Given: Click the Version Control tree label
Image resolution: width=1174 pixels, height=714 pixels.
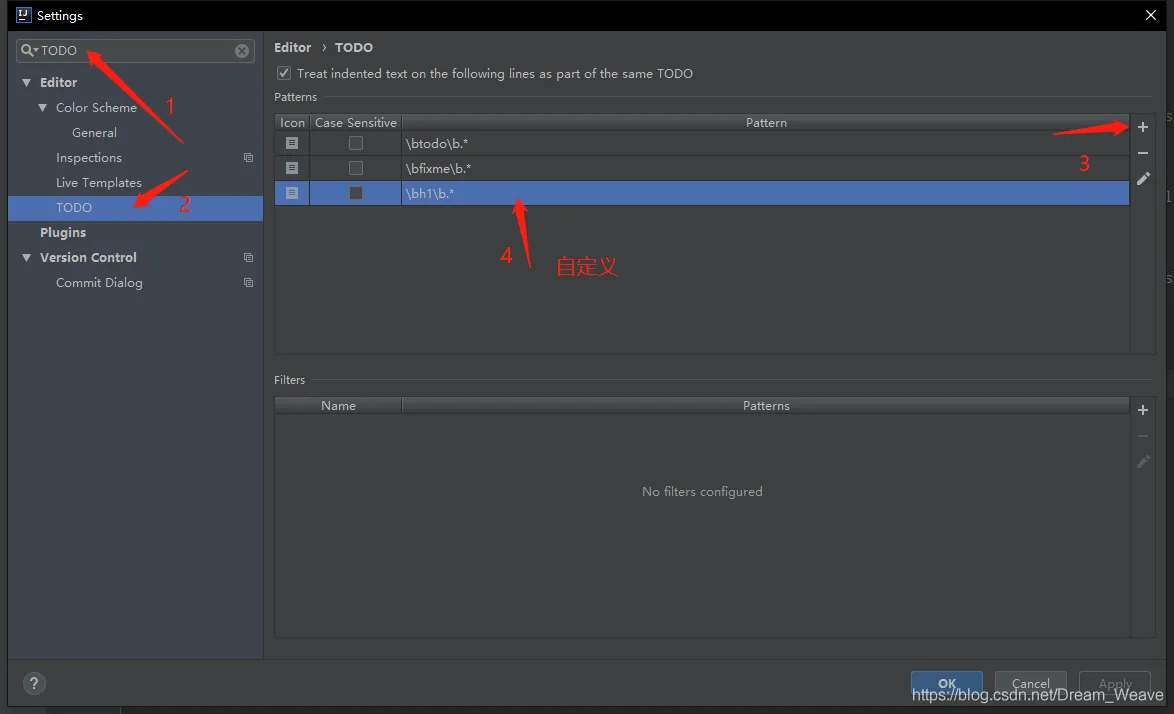Looking at the screenshot, I should [88, 257].
